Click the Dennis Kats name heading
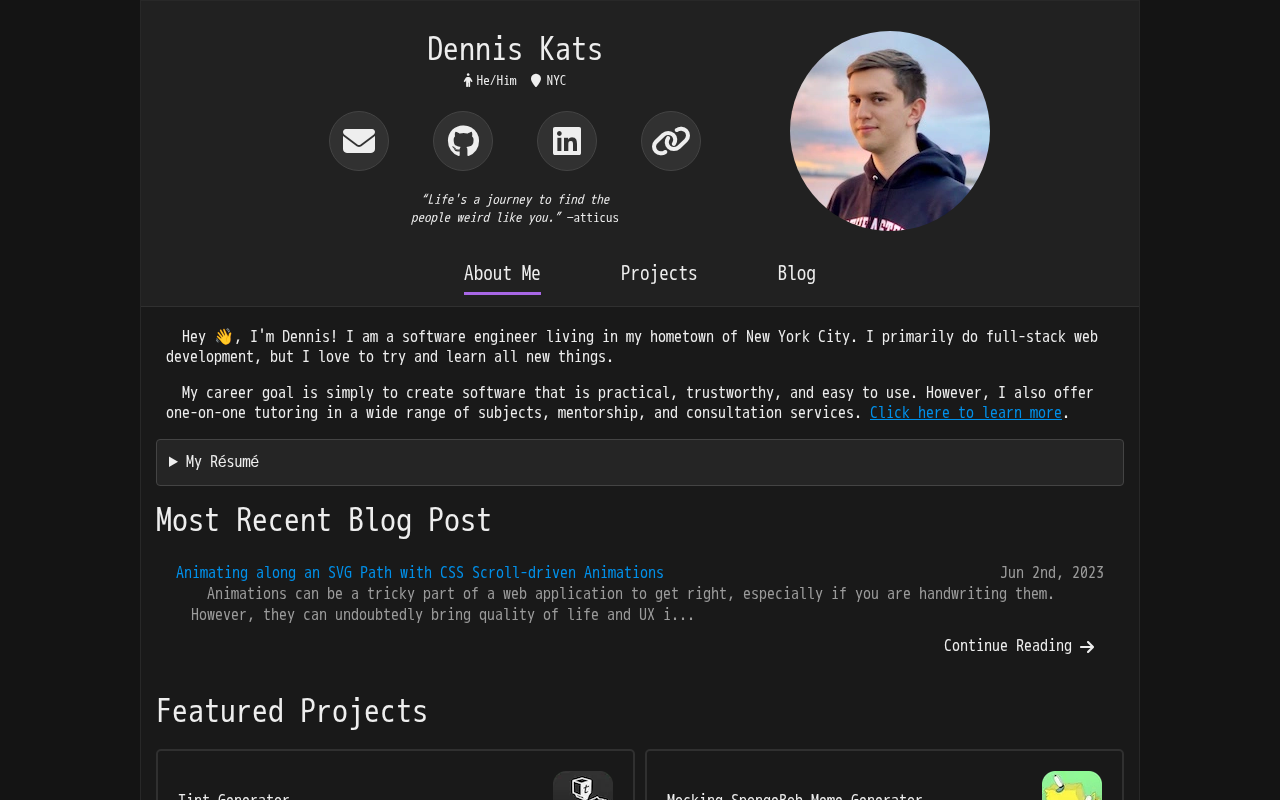 pyautogui.click(x=515, y=49)
